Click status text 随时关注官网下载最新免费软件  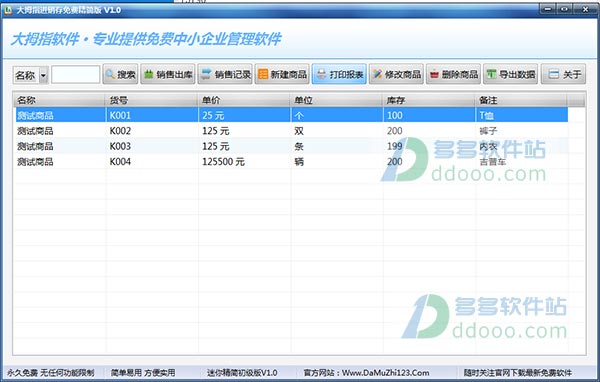pyautogui.click(x=518, y=373)
